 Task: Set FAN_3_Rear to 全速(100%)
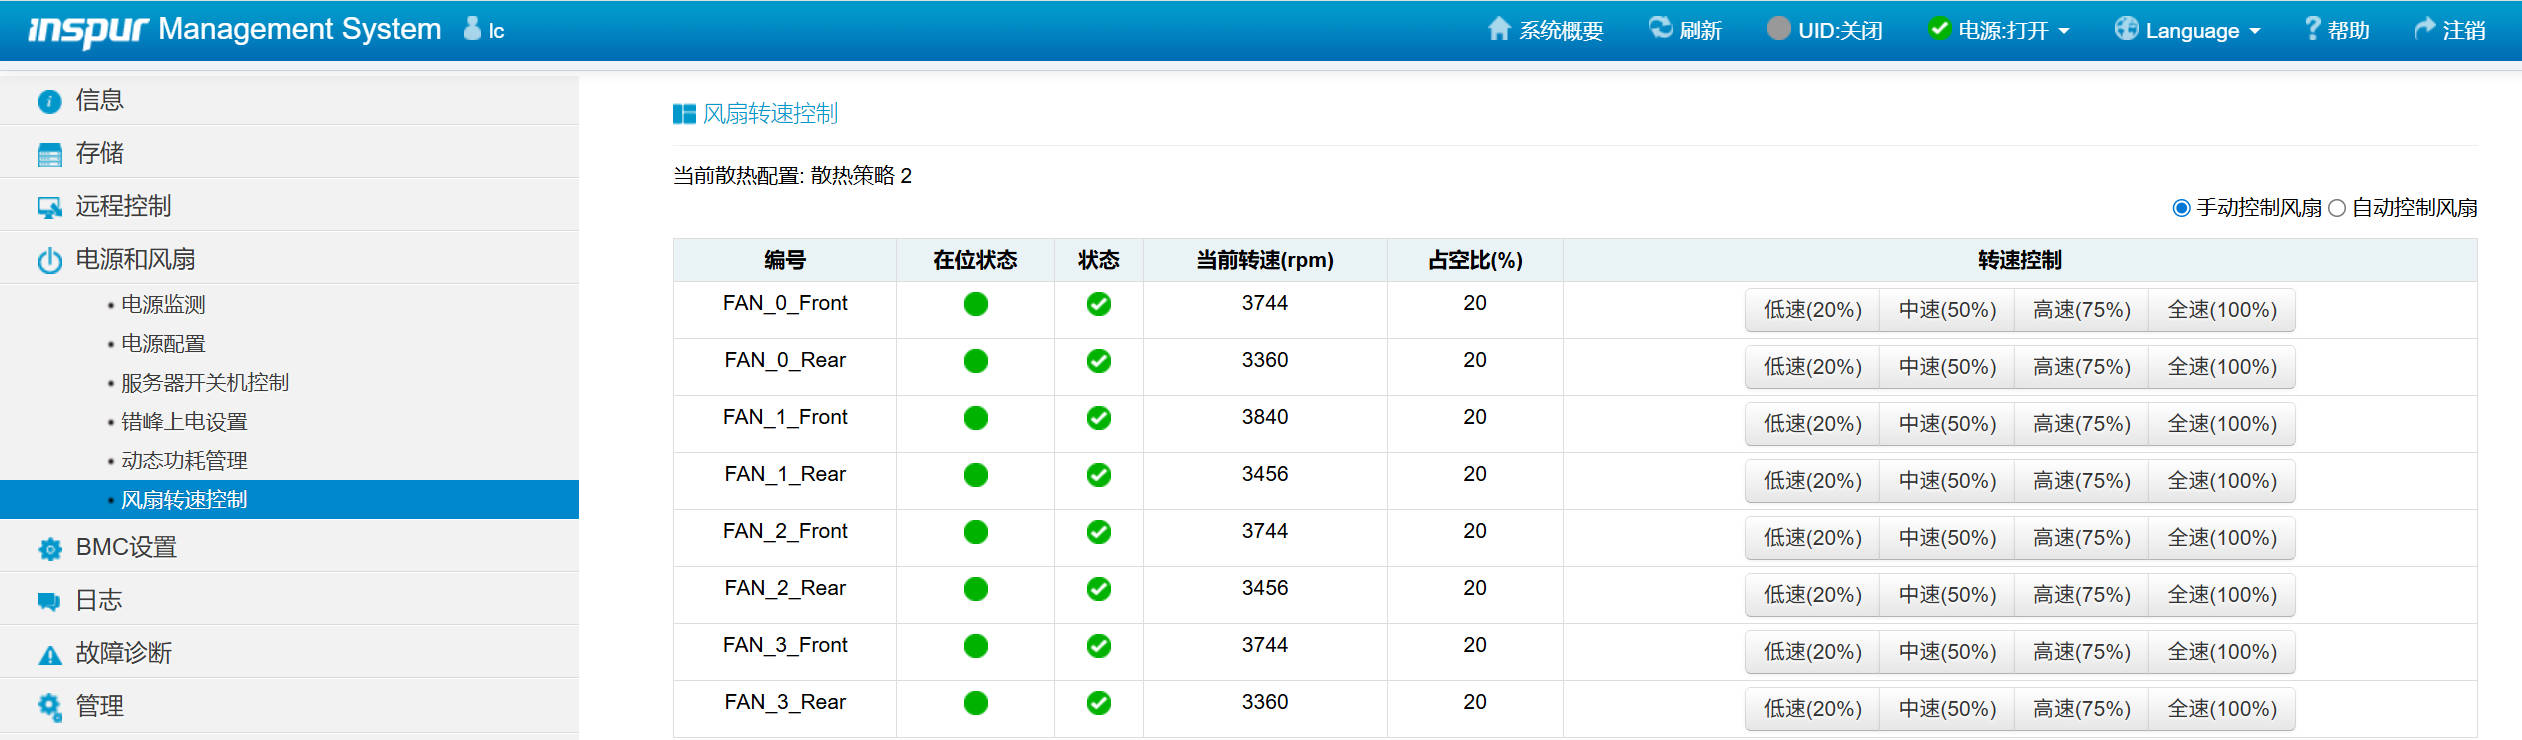point(2222,709)
